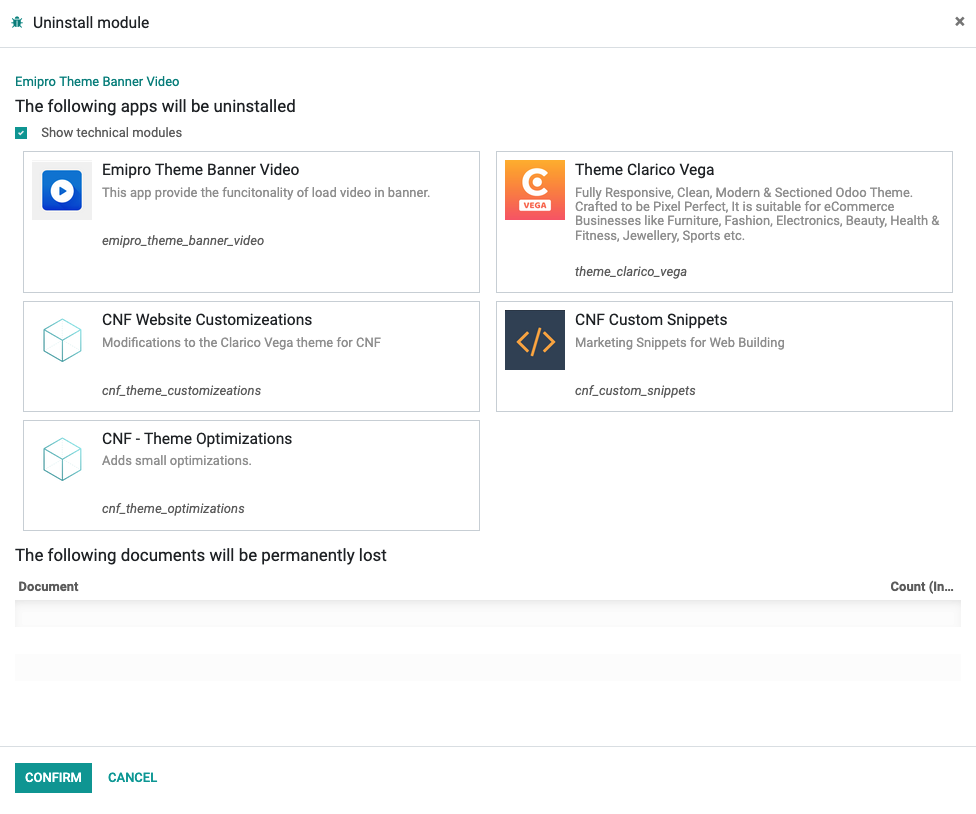Sort by the Count column header

coord(921,587)
